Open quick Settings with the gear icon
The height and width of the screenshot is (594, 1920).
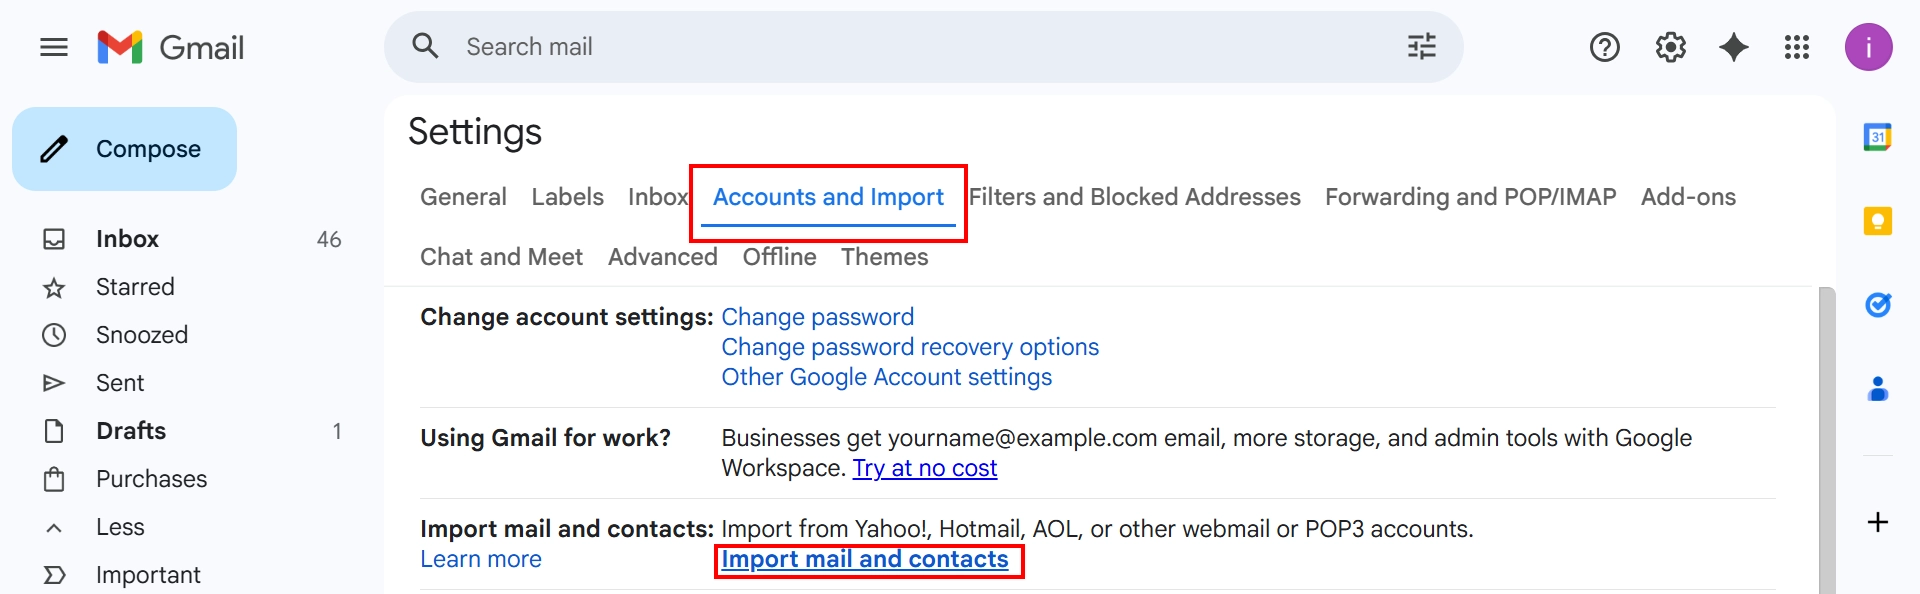(x=1670, y=47)
